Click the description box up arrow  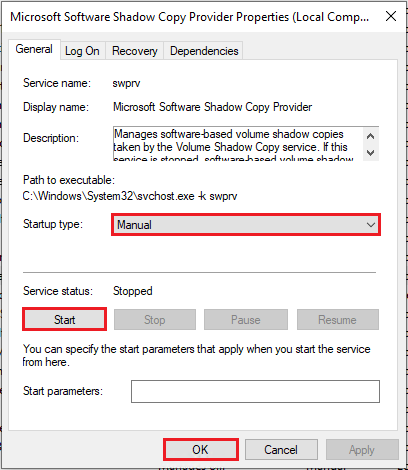click(x=370, y=136)
